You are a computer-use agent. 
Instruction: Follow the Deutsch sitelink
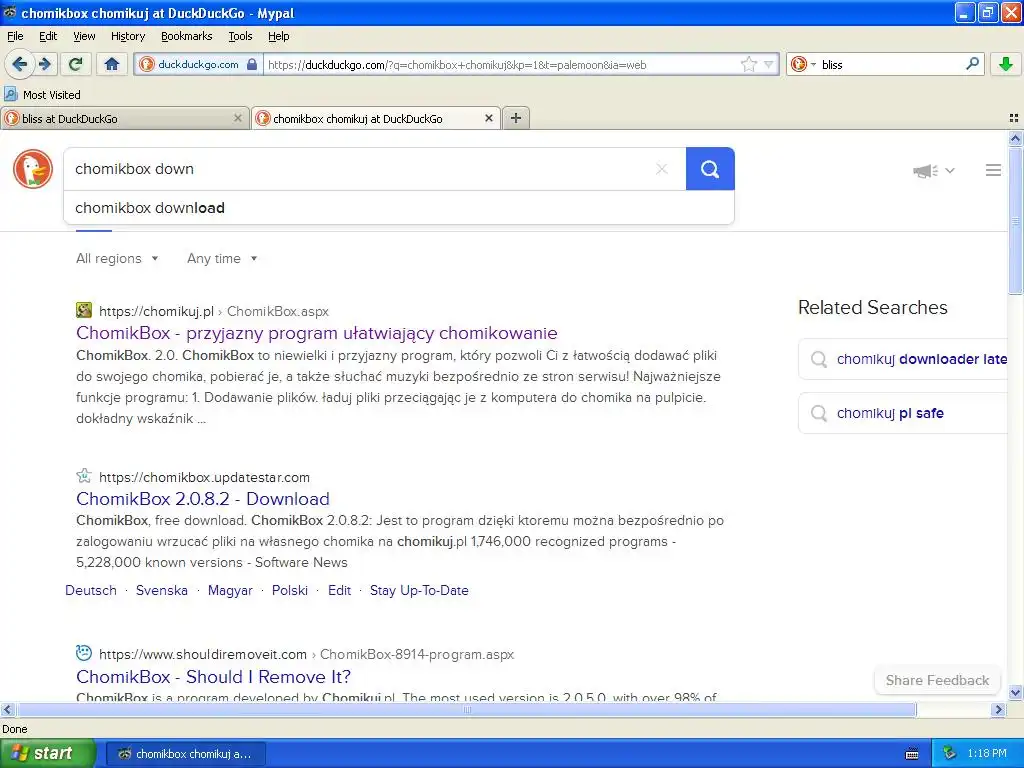pyautogui.click(x=91, y=590)
